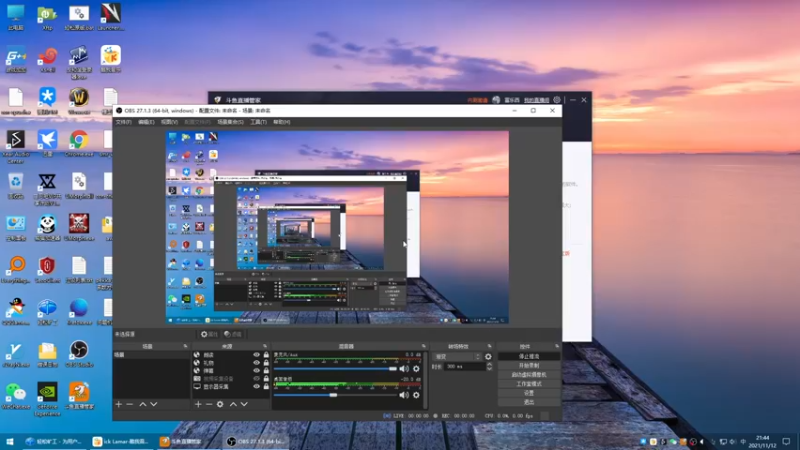
Task: Mute the 麦克风/Aux speaker icon
Action: pyautogui.click(x=404, y=368)
